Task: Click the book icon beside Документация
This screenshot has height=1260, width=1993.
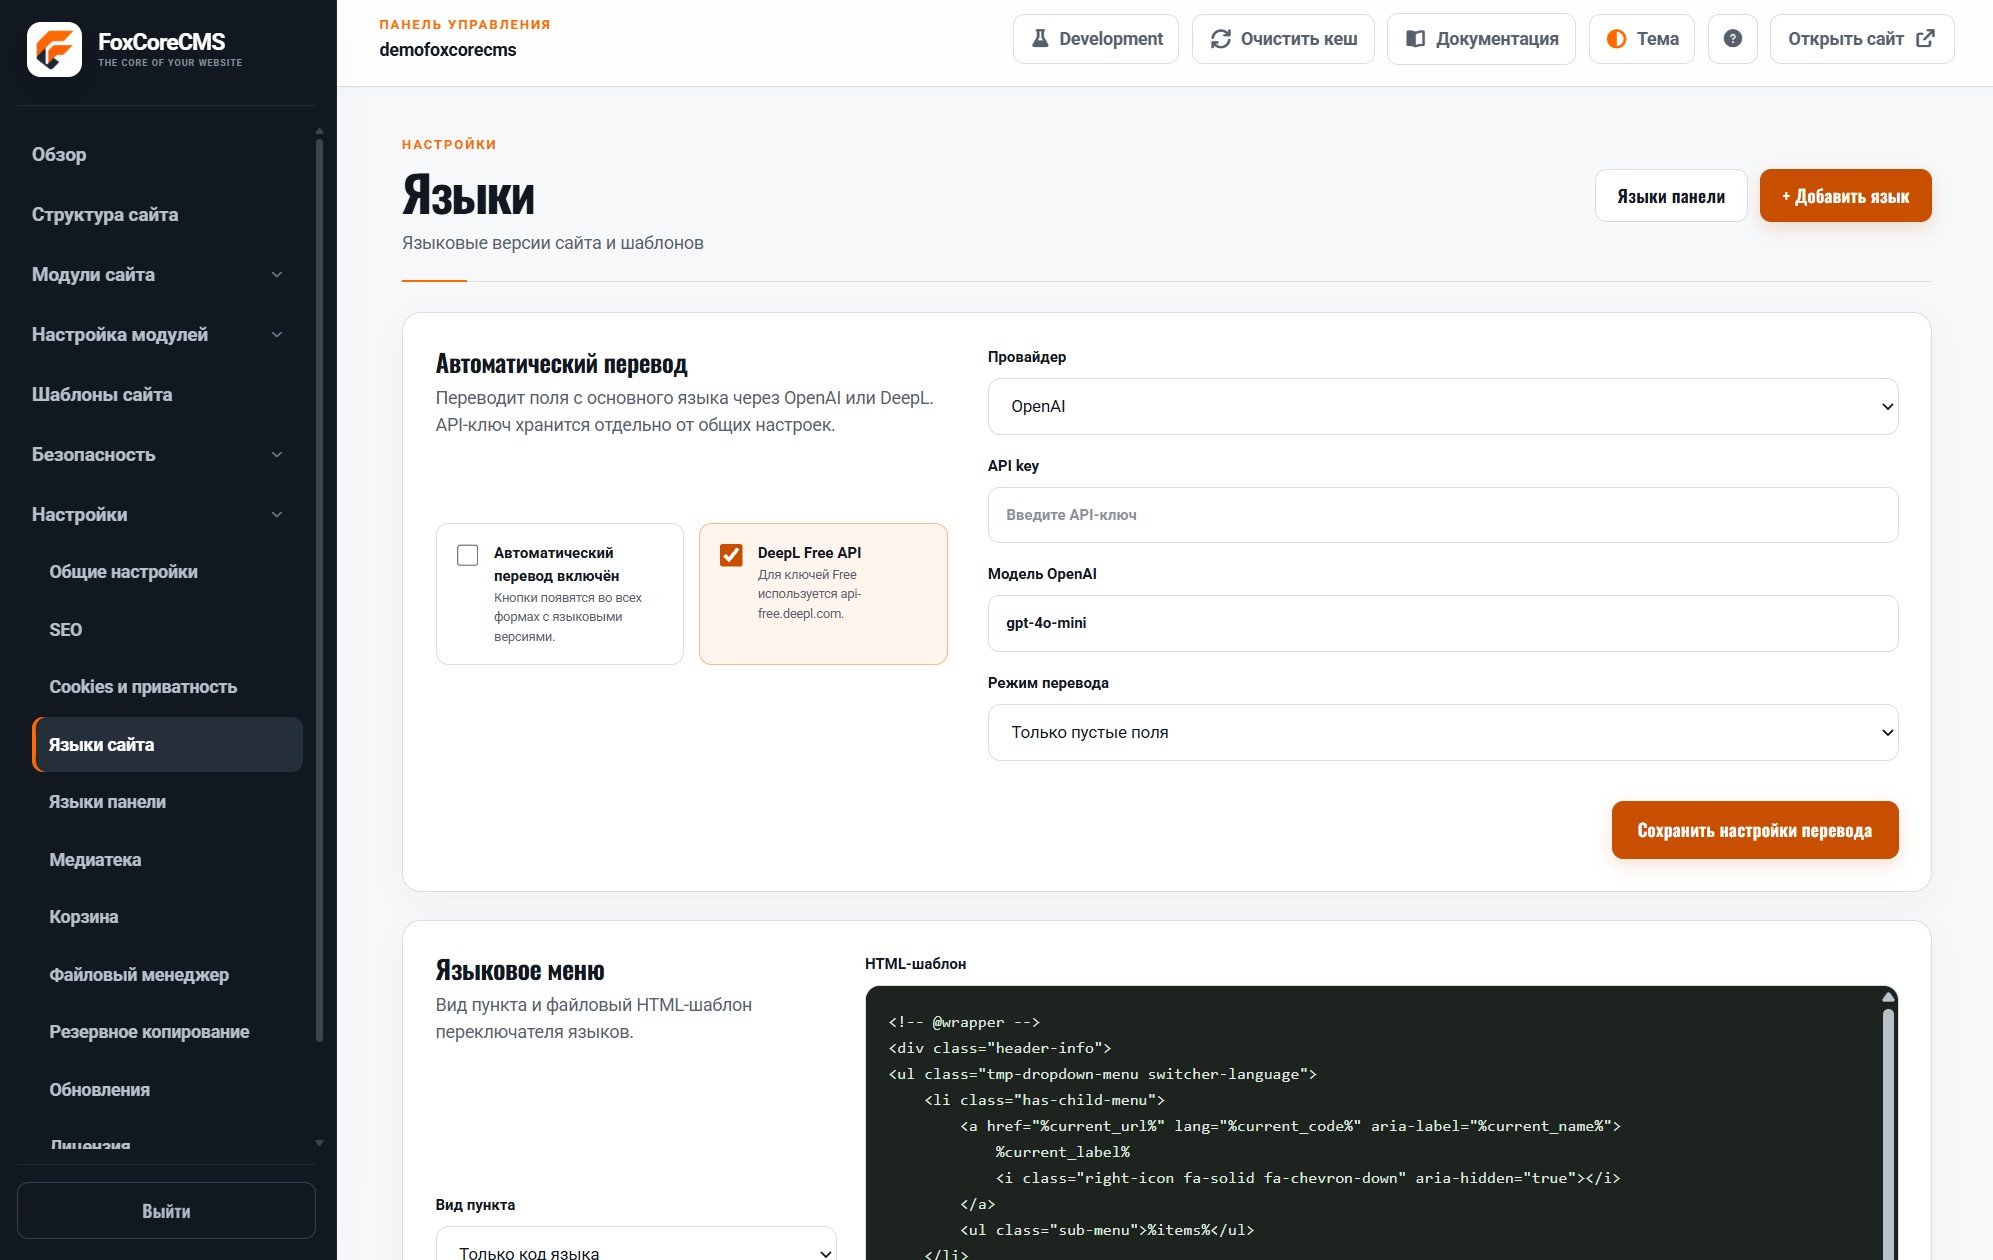Action: pyautogui.click(x=1415, y=39)
